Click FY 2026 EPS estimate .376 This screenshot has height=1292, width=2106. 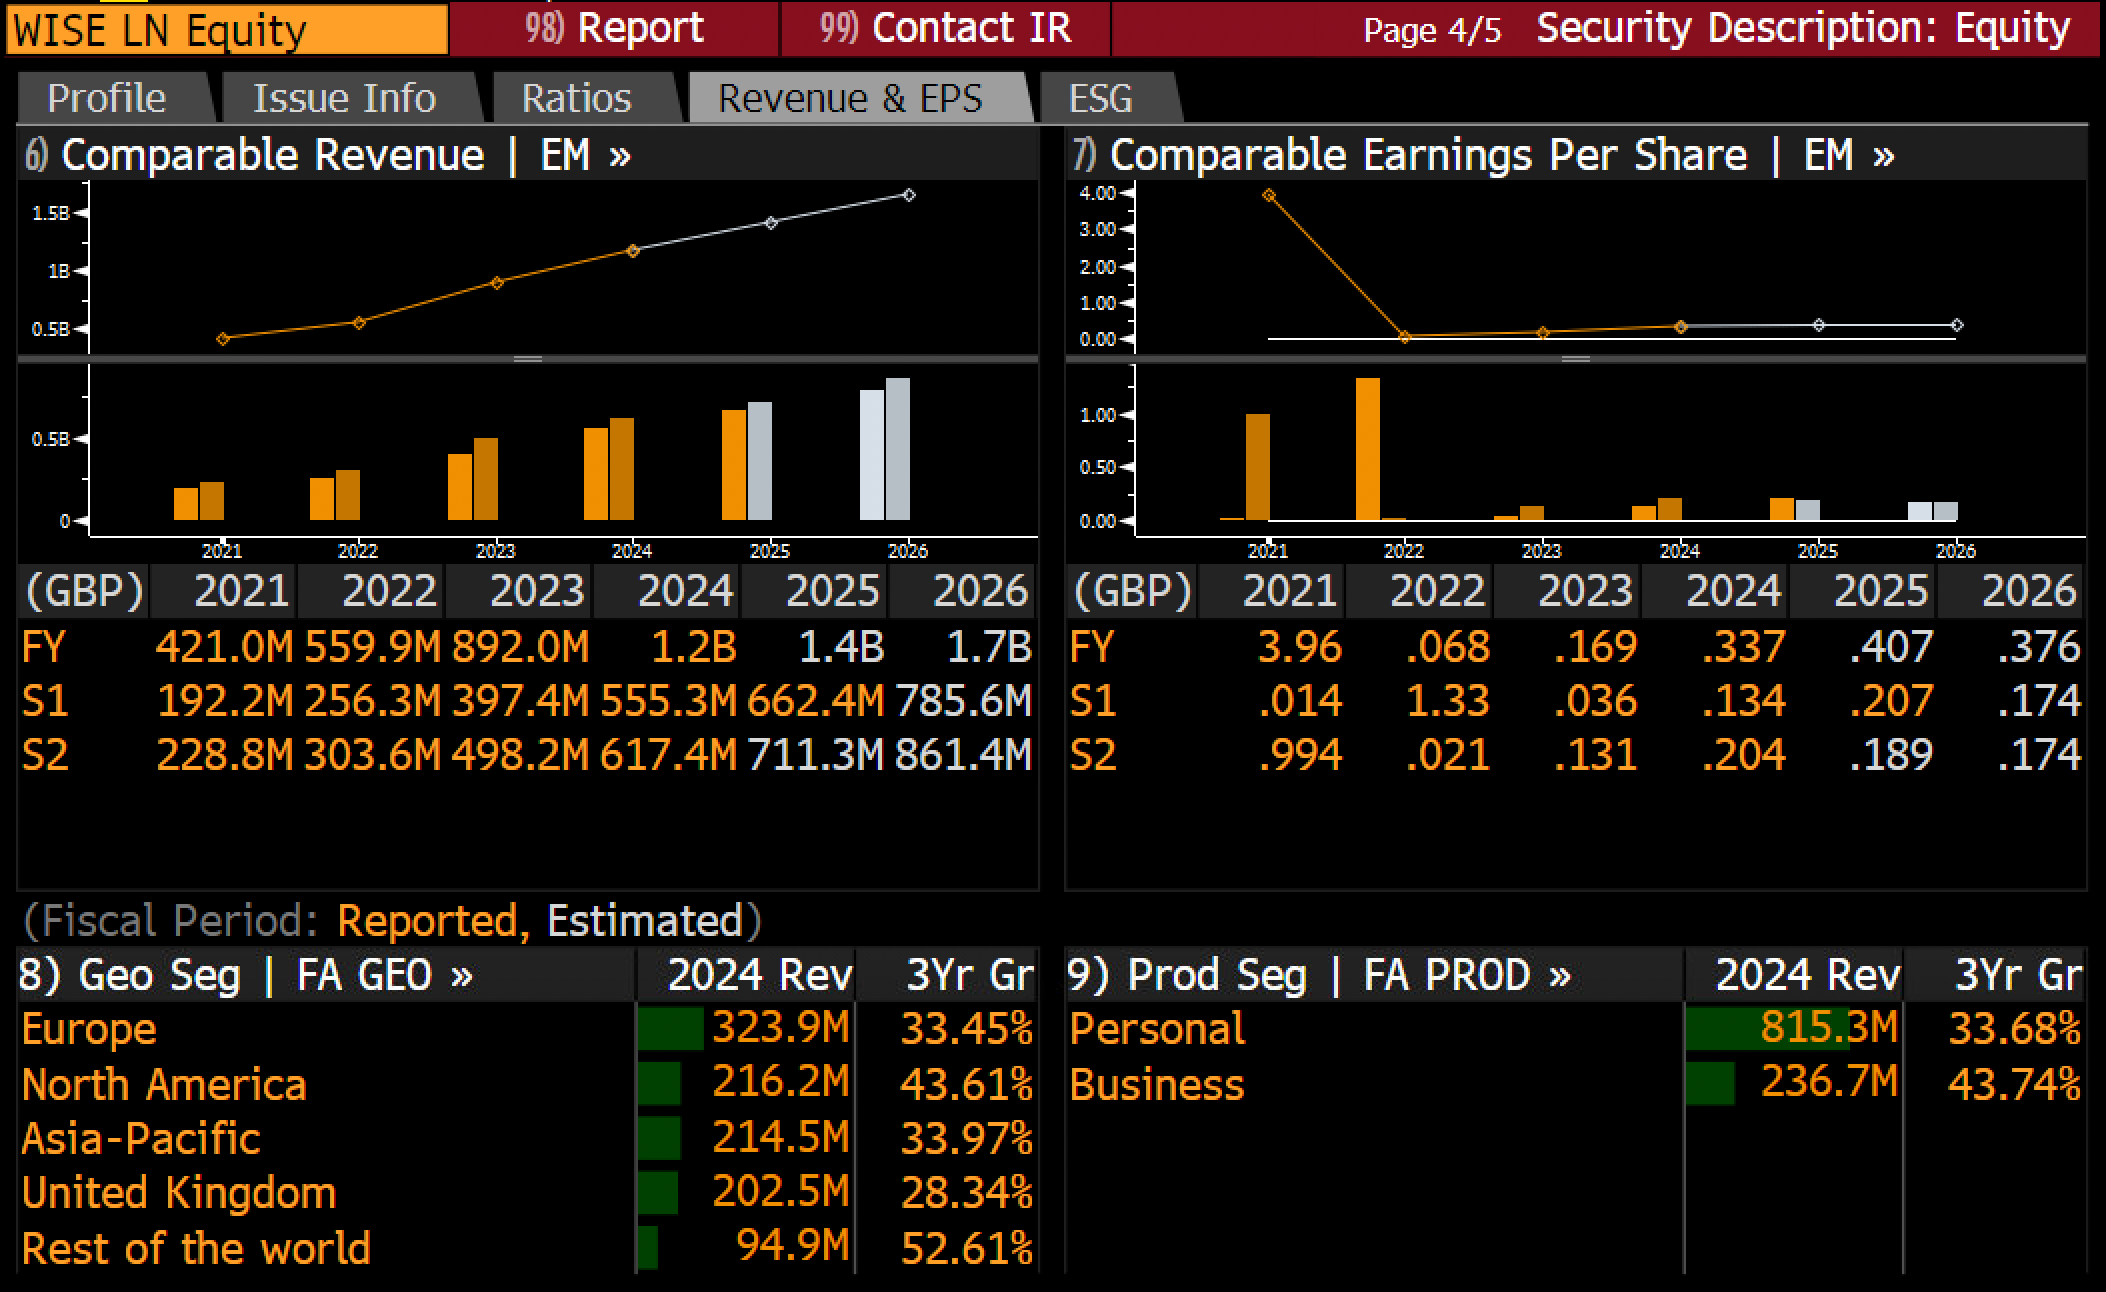(x=2039, y=647)
